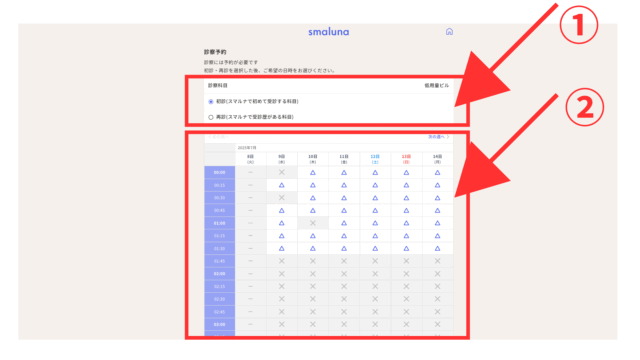Book the 9日(水) slot at 01:30
The image size is (640, 360).
coord(282,249)
